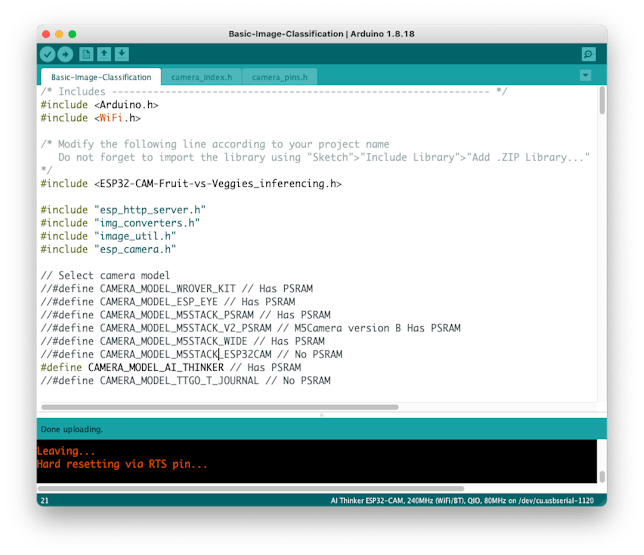
Task: Open the Serial Monitor
Action: [x=589, y=54]
